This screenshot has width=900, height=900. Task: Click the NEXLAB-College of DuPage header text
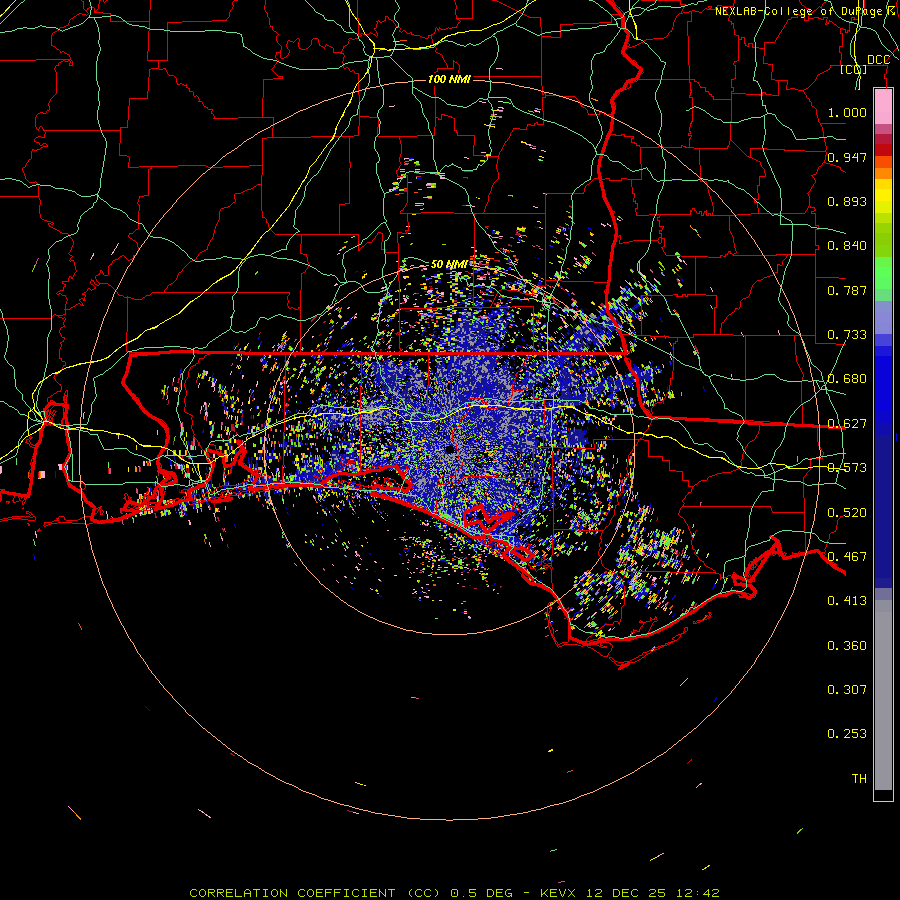[x=806, y=11]
